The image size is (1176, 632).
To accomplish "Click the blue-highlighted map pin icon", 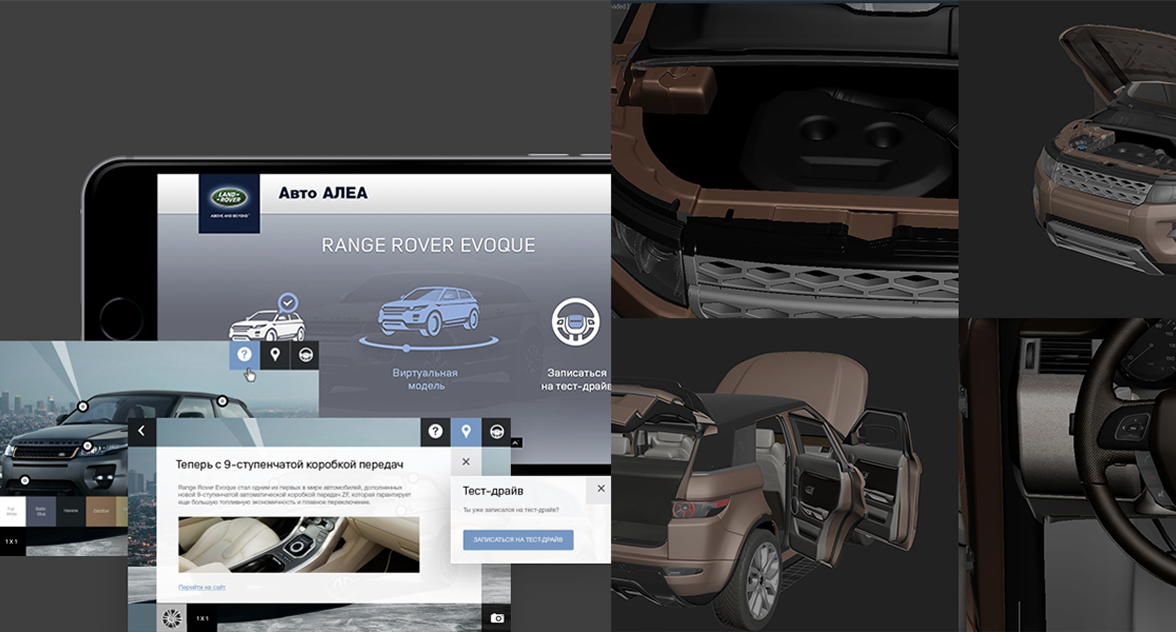I will 466,431.
